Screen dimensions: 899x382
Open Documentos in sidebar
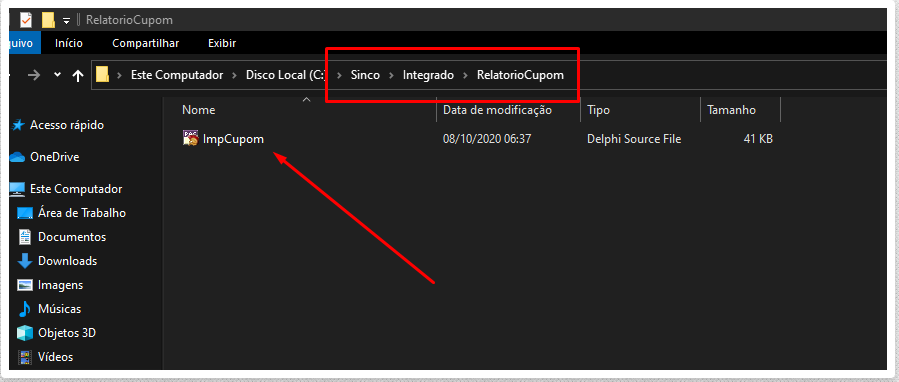[x=72, y=237]
